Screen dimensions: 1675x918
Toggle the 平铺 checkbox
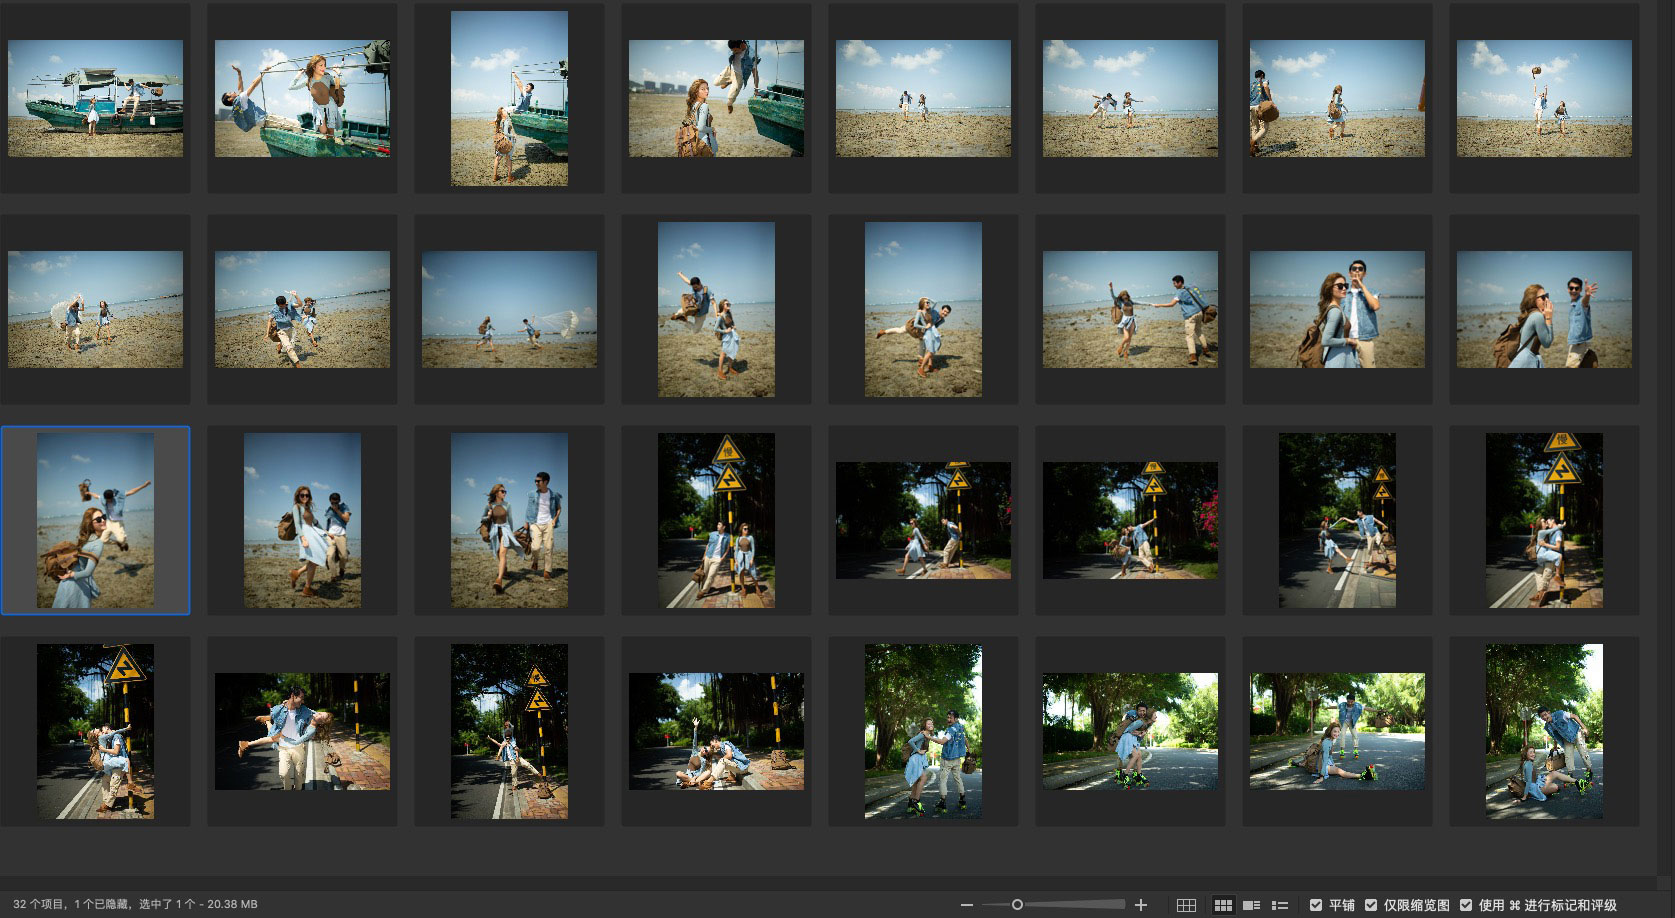tap(1316, 905)
